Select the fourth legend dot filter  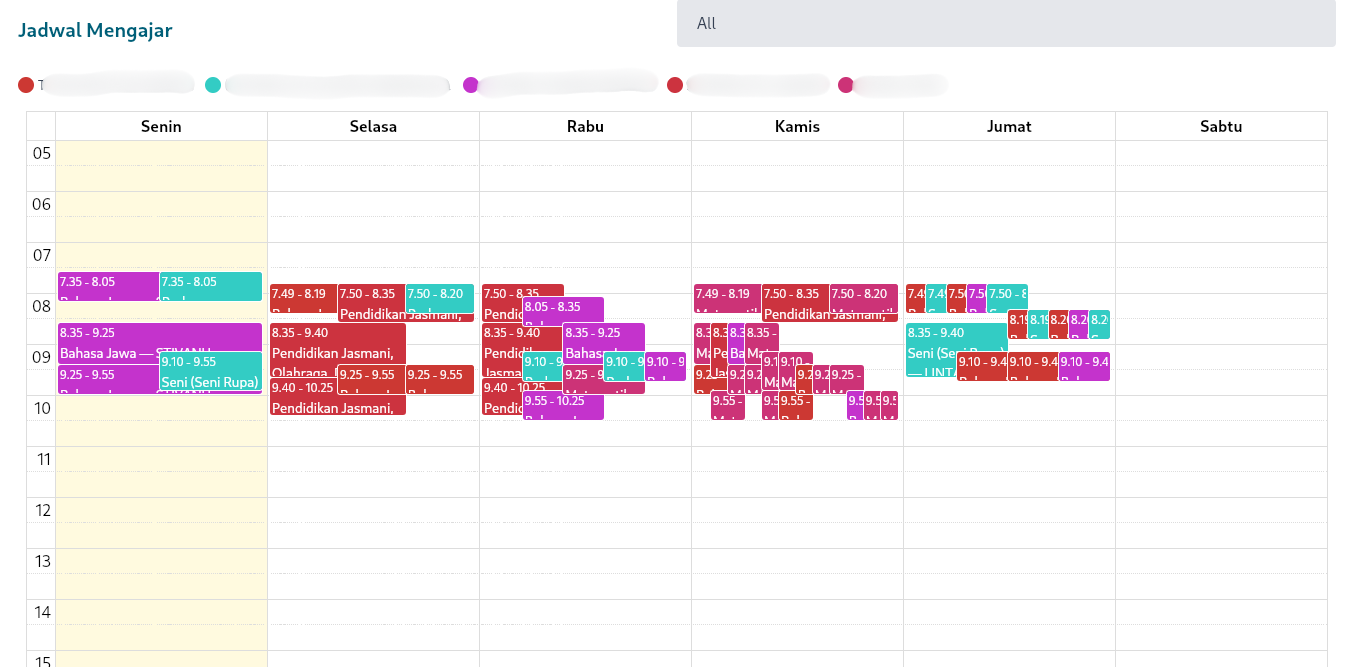tap(675, 84)
